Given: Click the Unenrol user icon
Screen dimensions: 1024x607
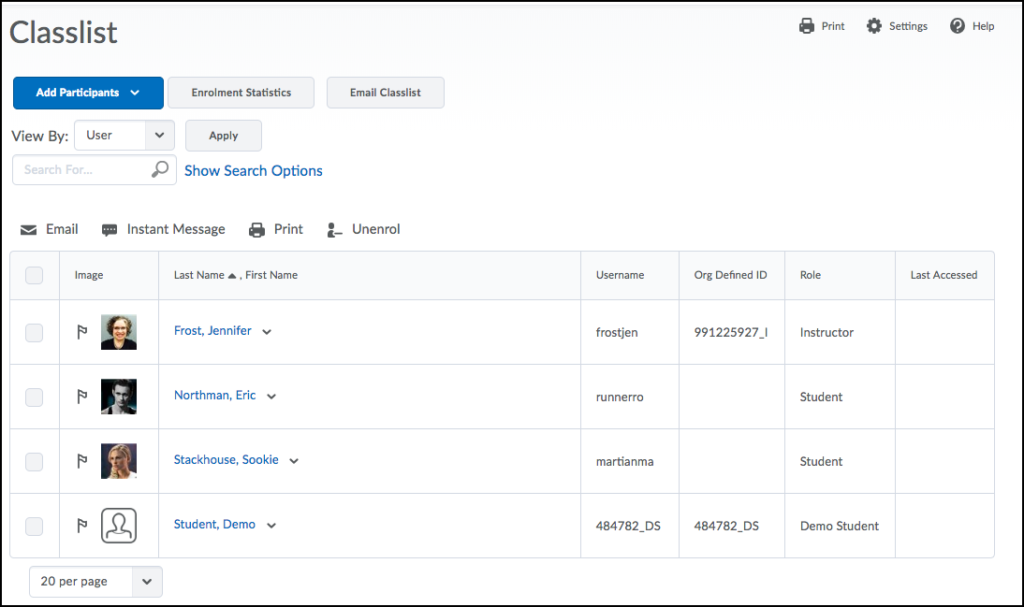Looking at the screenshot, I should [x=335, y=230].
